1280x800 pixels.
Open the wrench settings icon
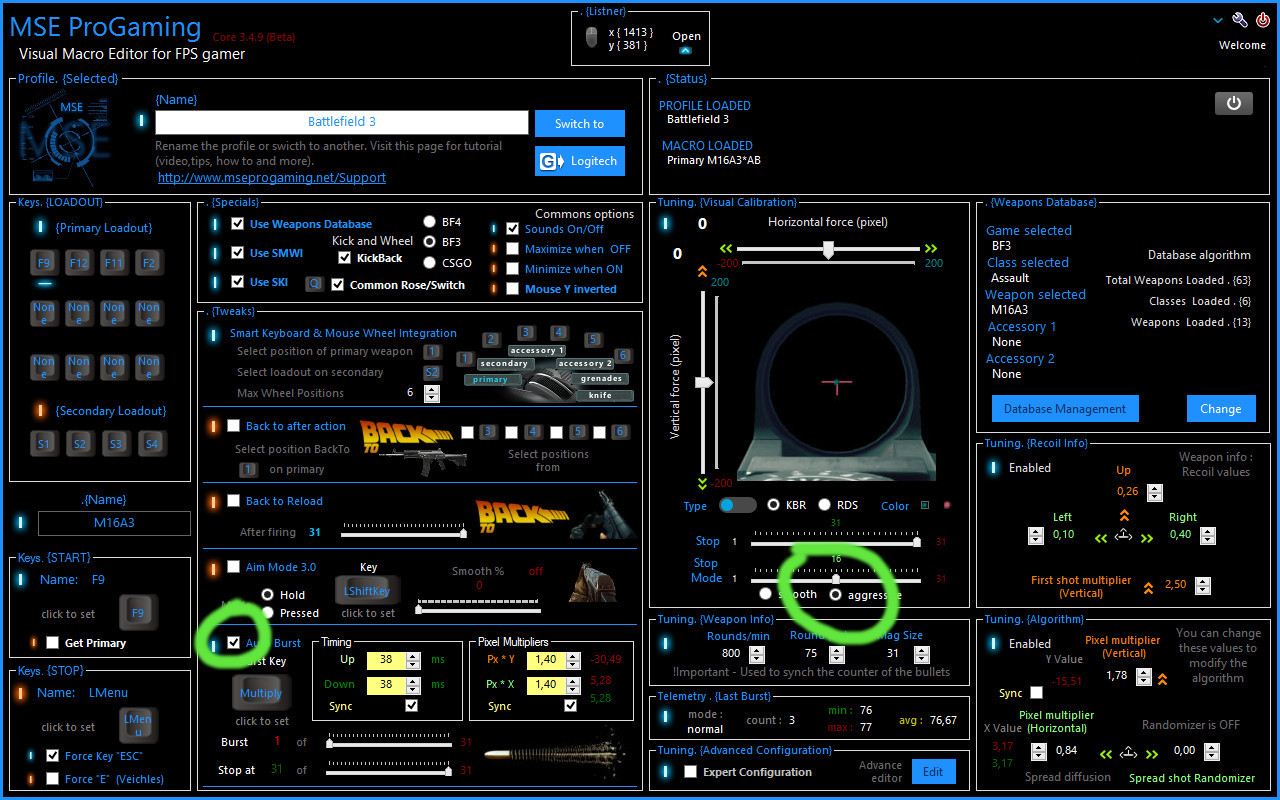(1240, 20)
